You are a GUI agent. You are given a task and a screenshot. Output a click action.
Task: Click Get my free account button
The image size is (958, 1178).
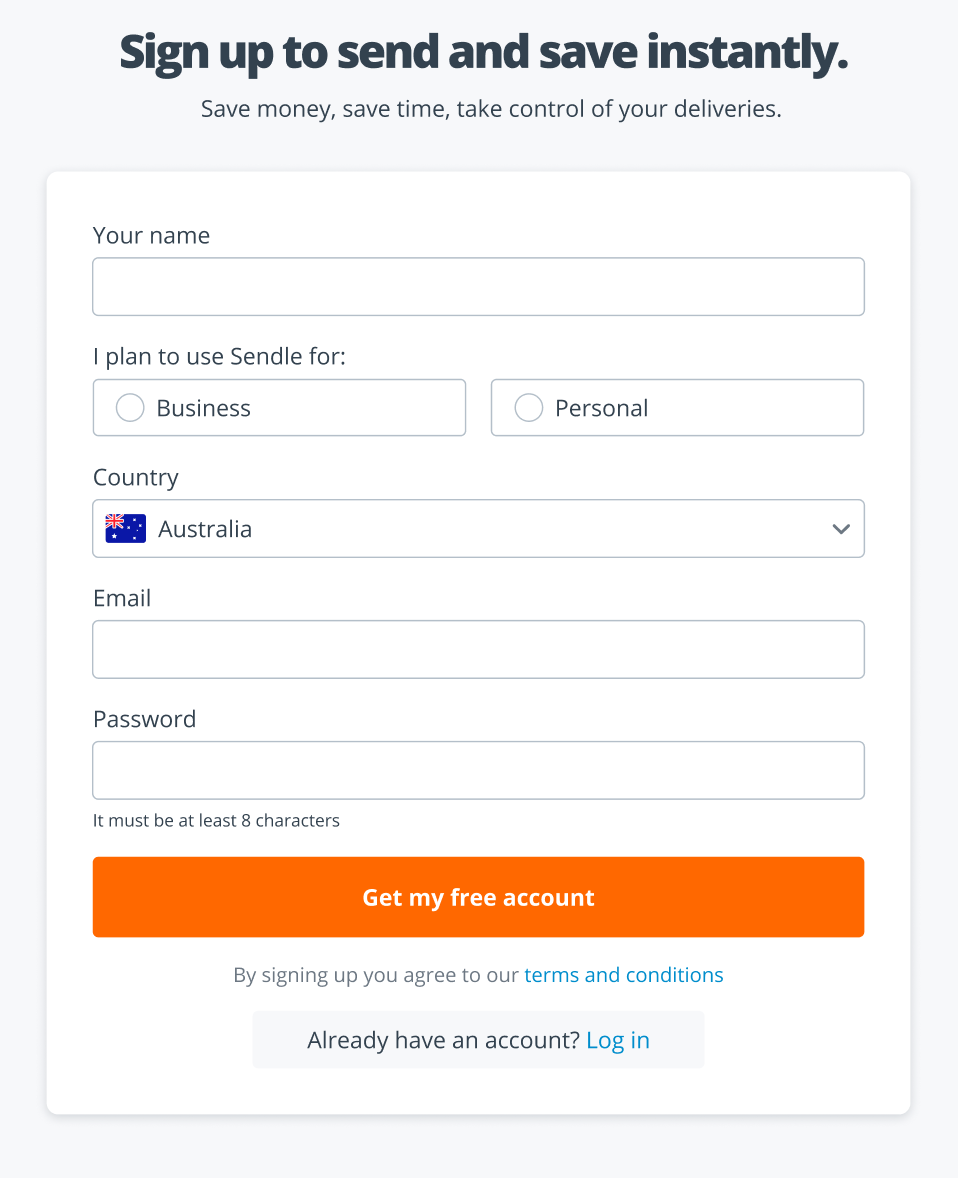(x=478, y=897)
